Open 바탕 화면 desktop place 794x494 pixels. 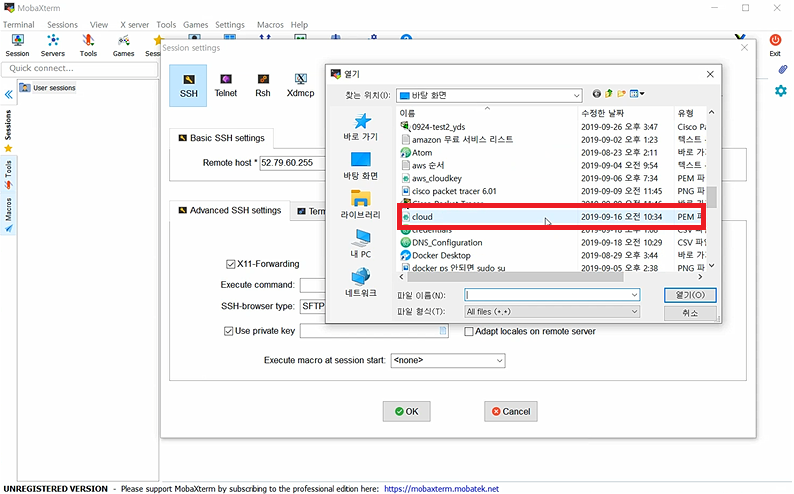coord(361,166)
